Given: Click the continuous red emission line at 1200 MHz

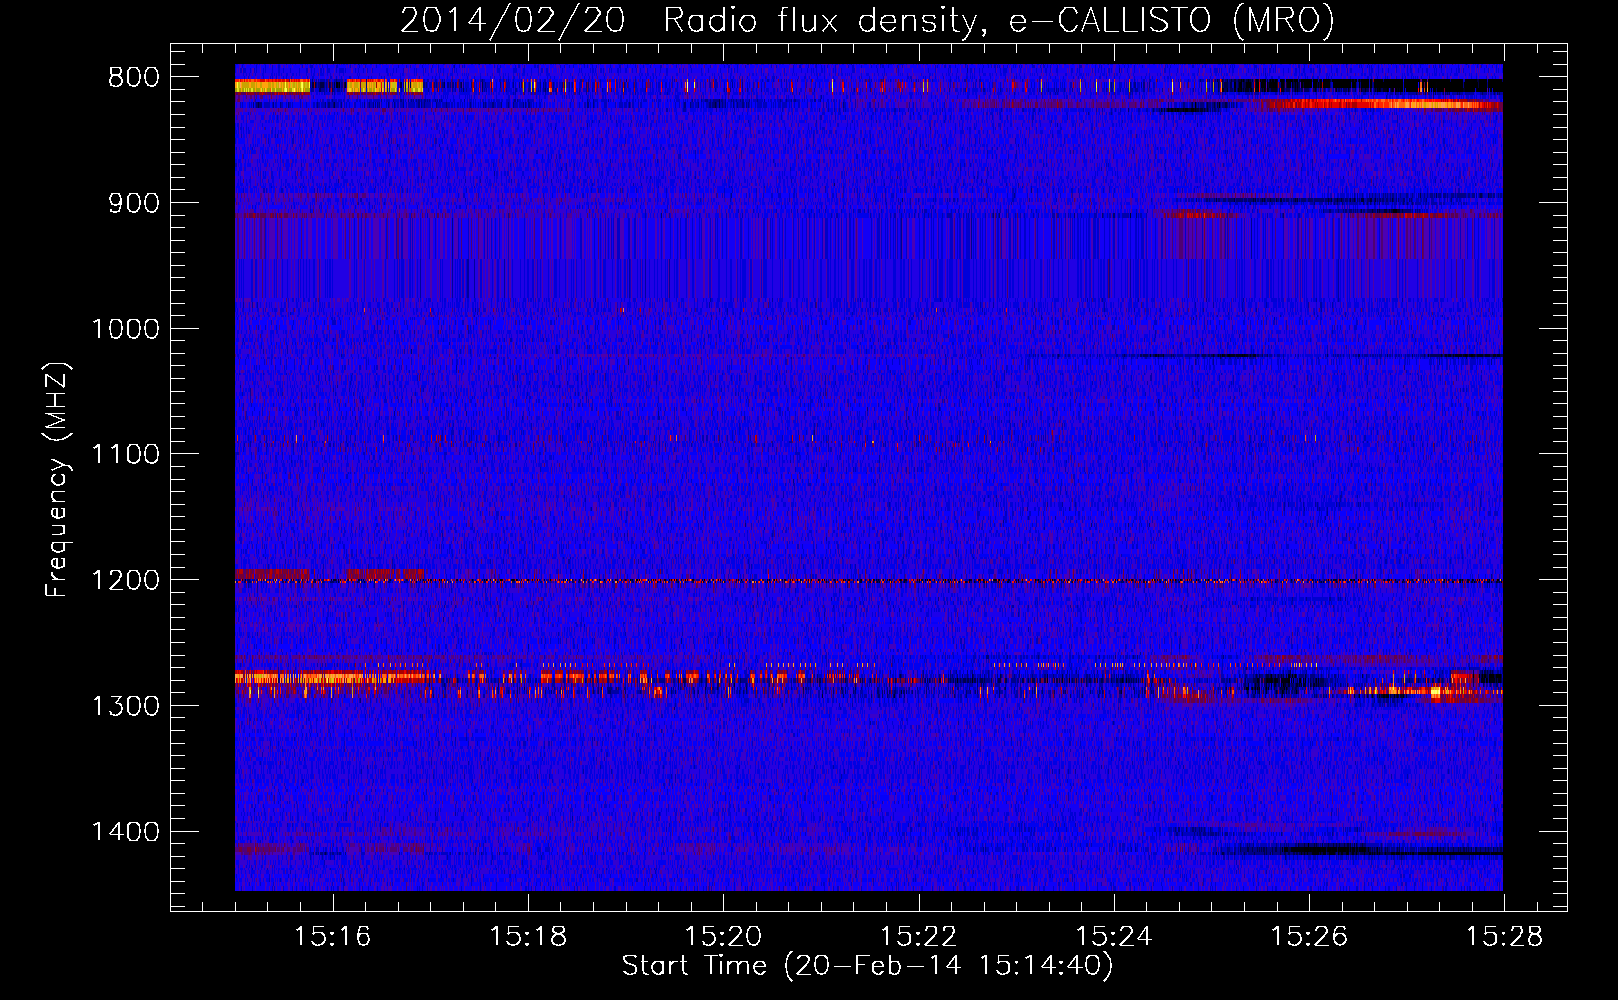Looking at the screenshot, I should (868, 581).
